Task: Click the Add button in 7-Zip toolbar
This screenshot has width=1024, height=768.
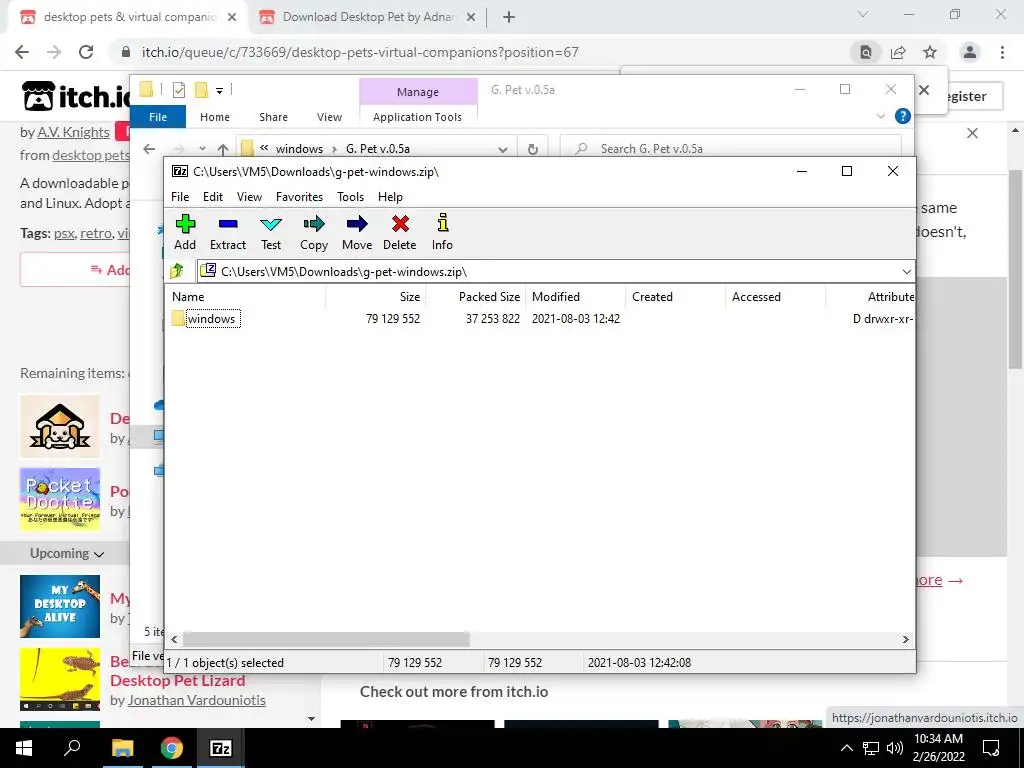Action: 185,232
